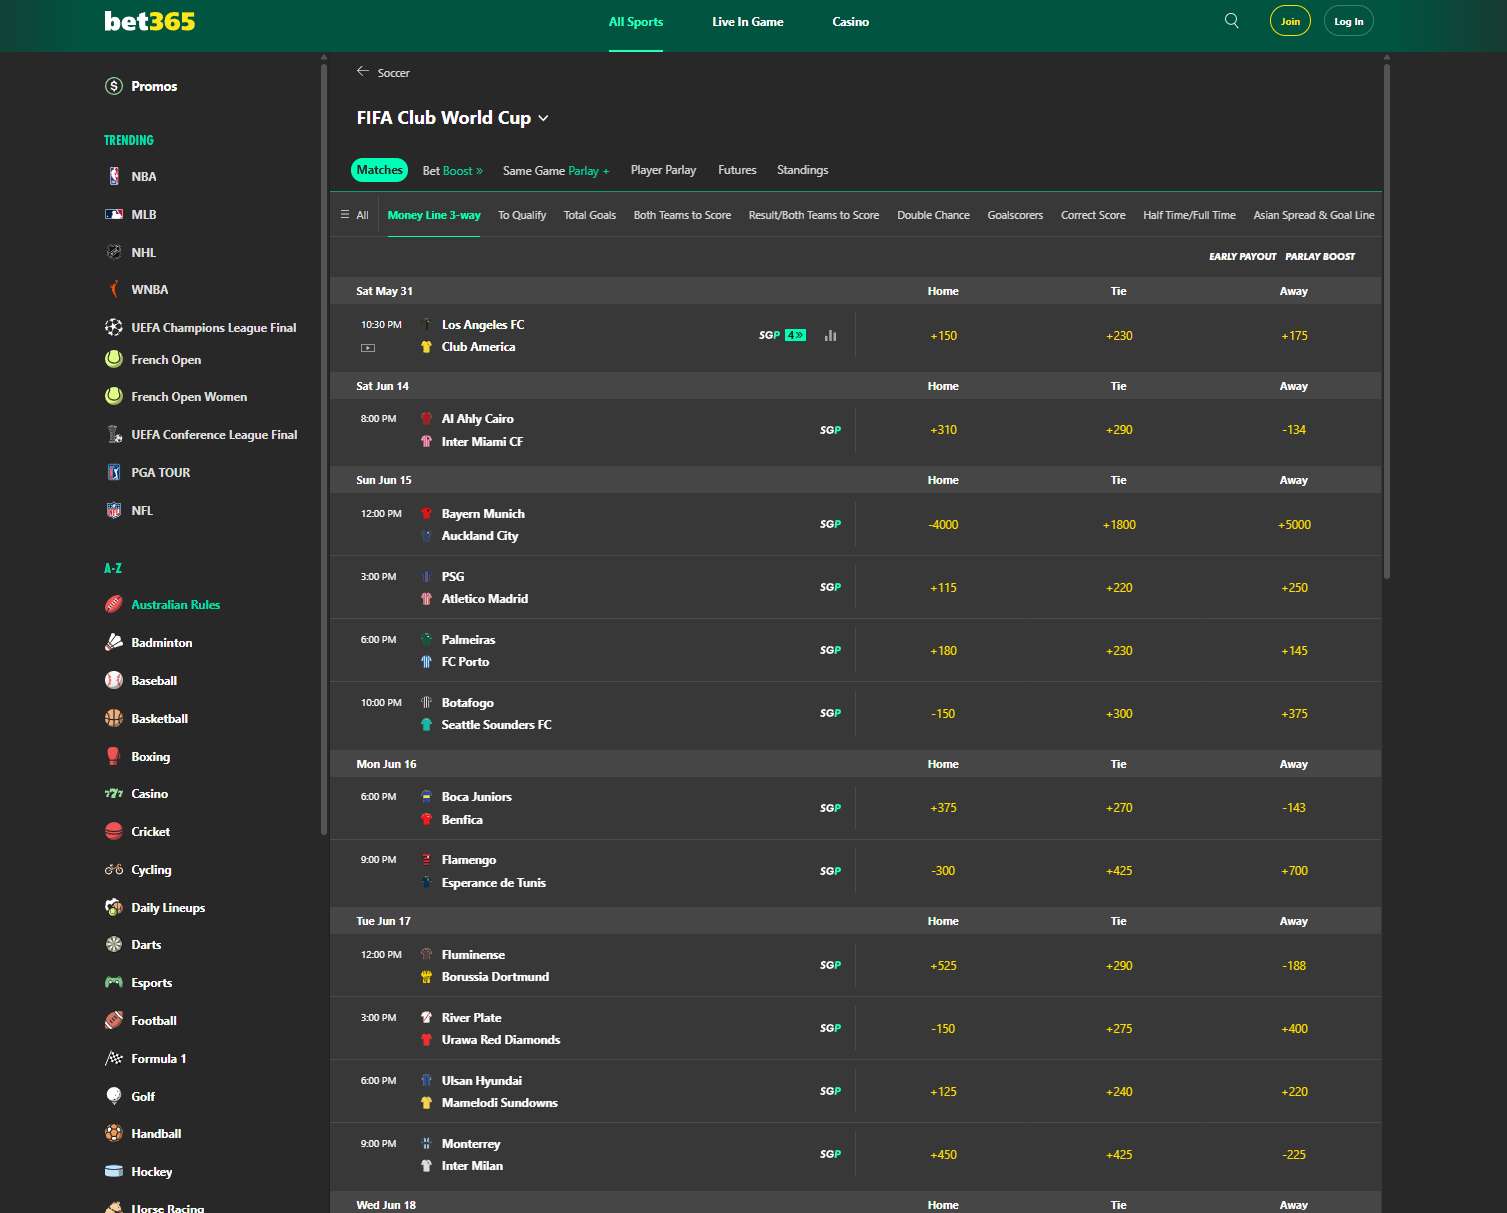Select +115 Home odds for PSG

943,587
